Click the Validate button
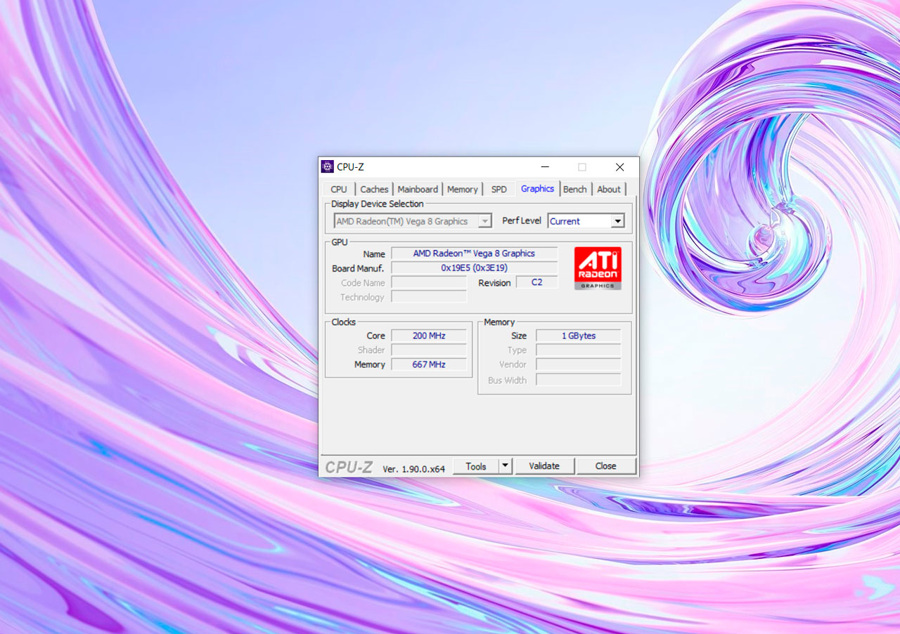Image resolution: width=900 pixels, height=634 pixels. [544, 466]
